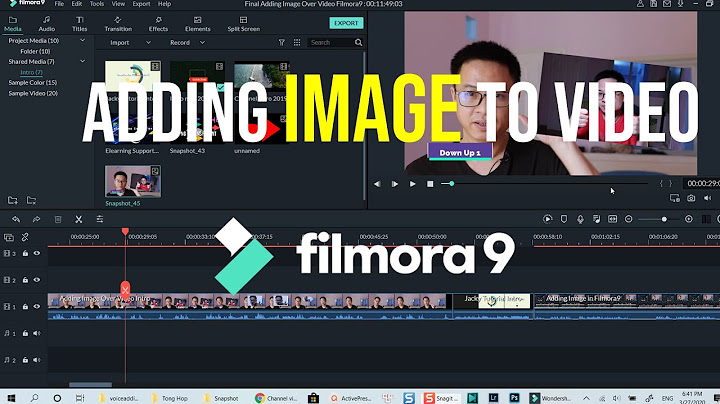Select the Snapshot_45 thumbnail
Screen dimensions: 720x404
coord(133,182)
